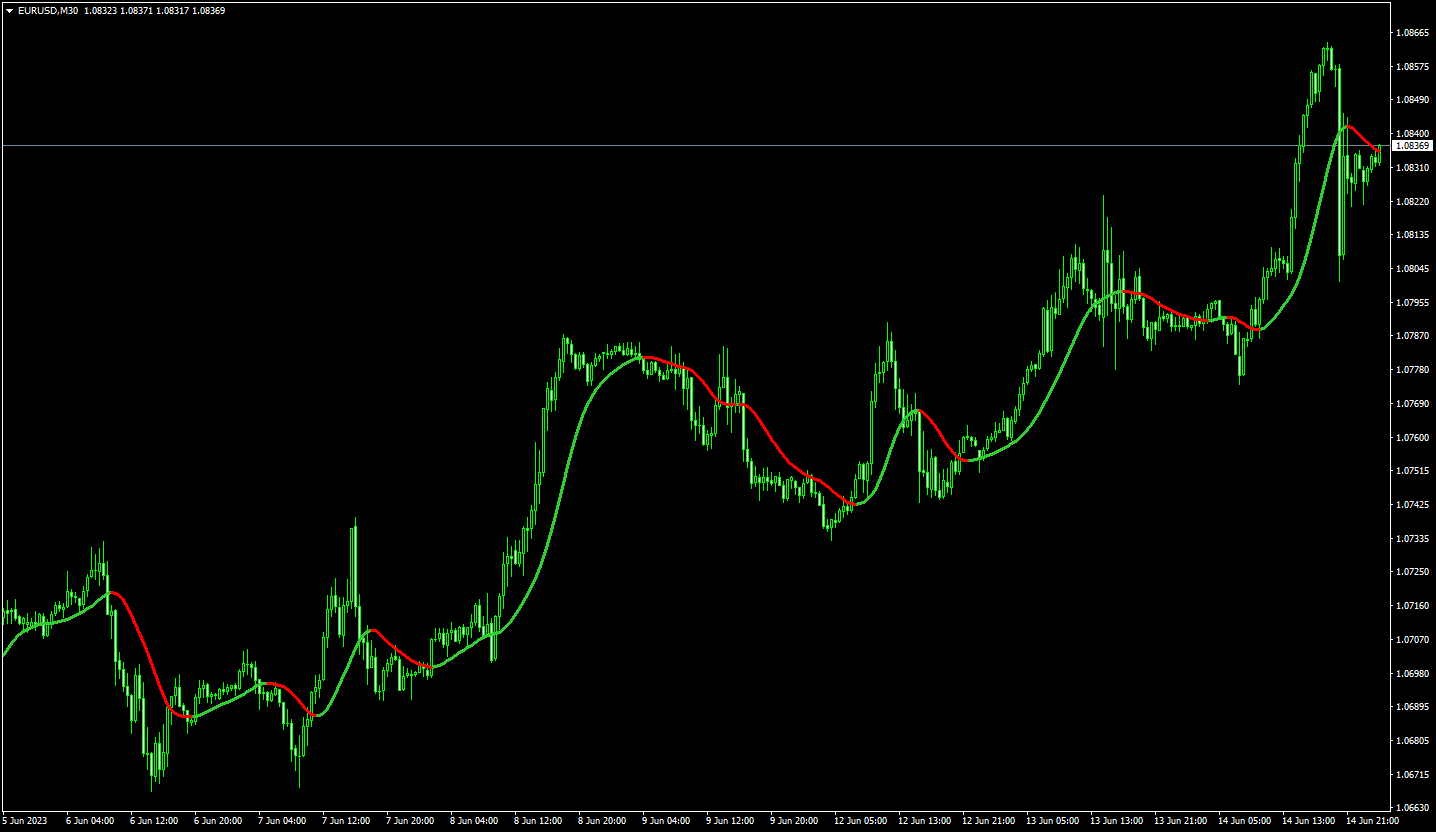Click the close value 1.08369 in header

tap(208, 10)
